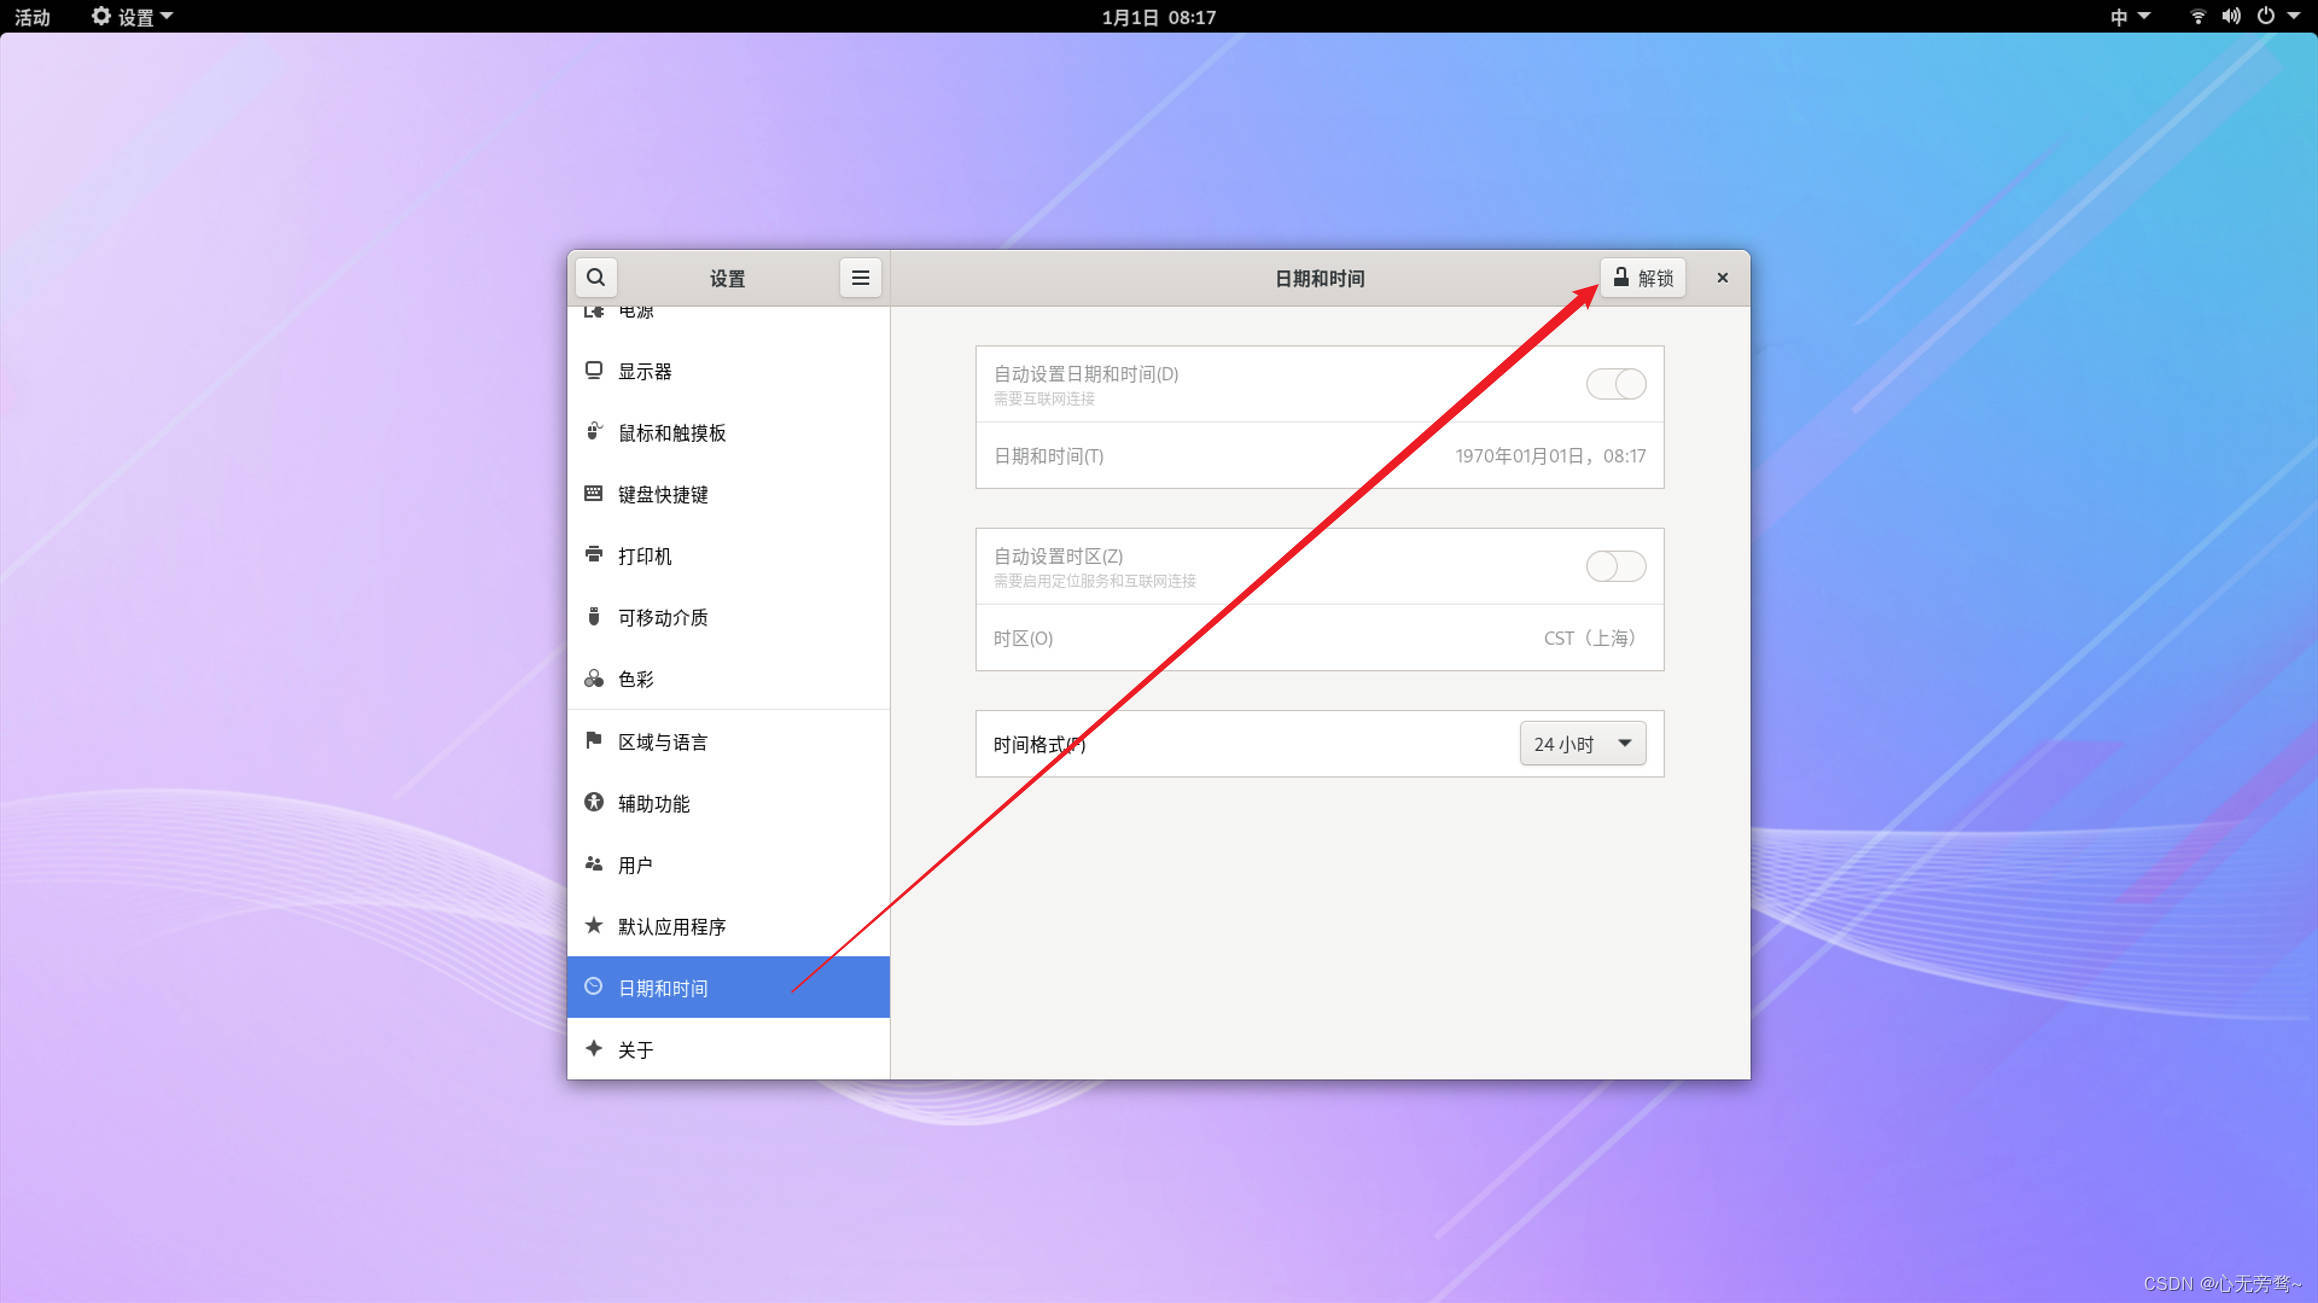Click the accessibility icon in sidebar
The height and width of the screenshot is (1303, 2318).
click(594, 803)
